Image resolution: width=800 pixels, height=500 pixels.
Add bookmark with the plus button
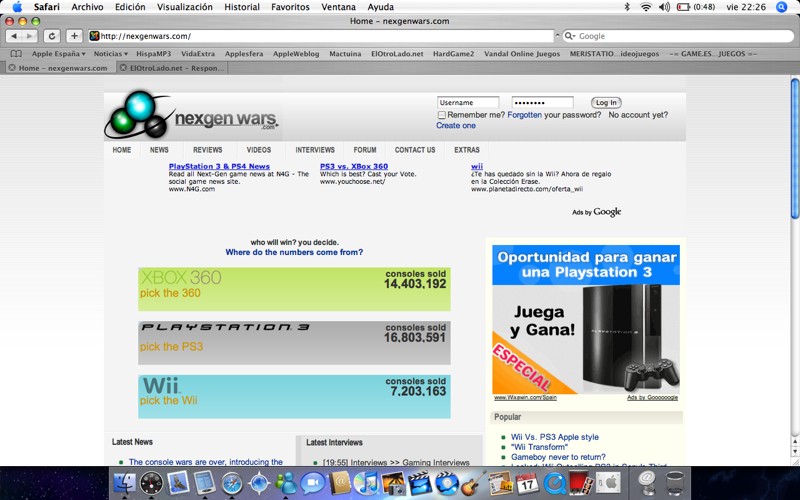pos(74,36)
